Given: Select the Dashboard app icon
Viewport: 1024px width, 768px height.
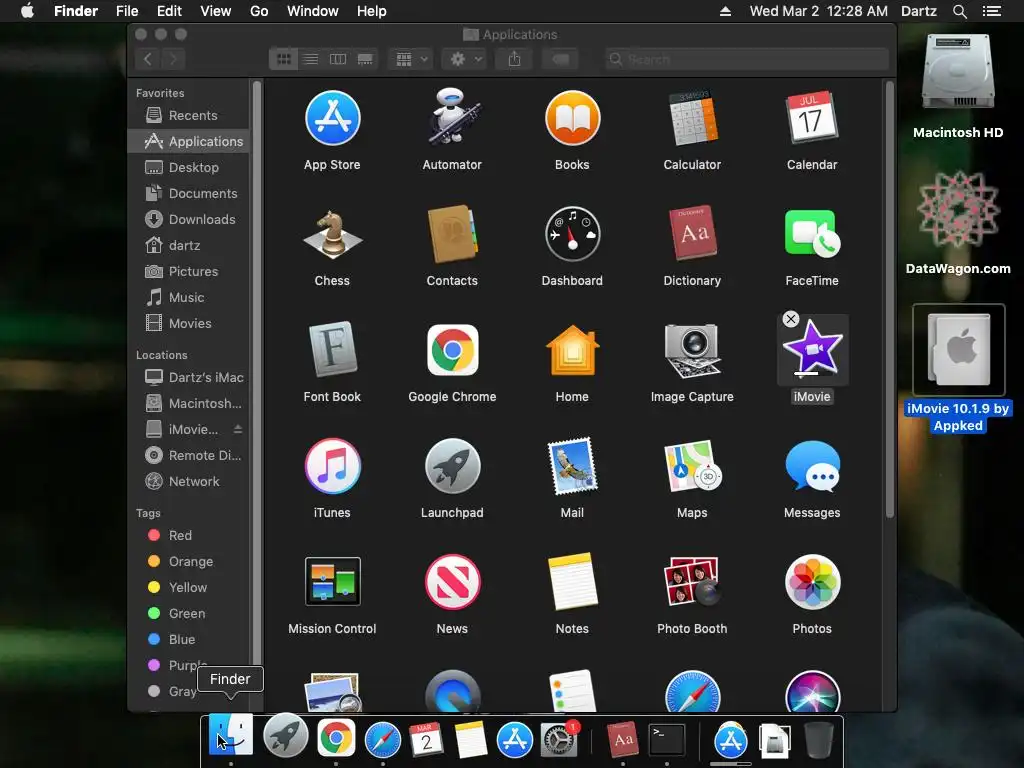Looking at the screenshot, I should (x=572, y=234).
